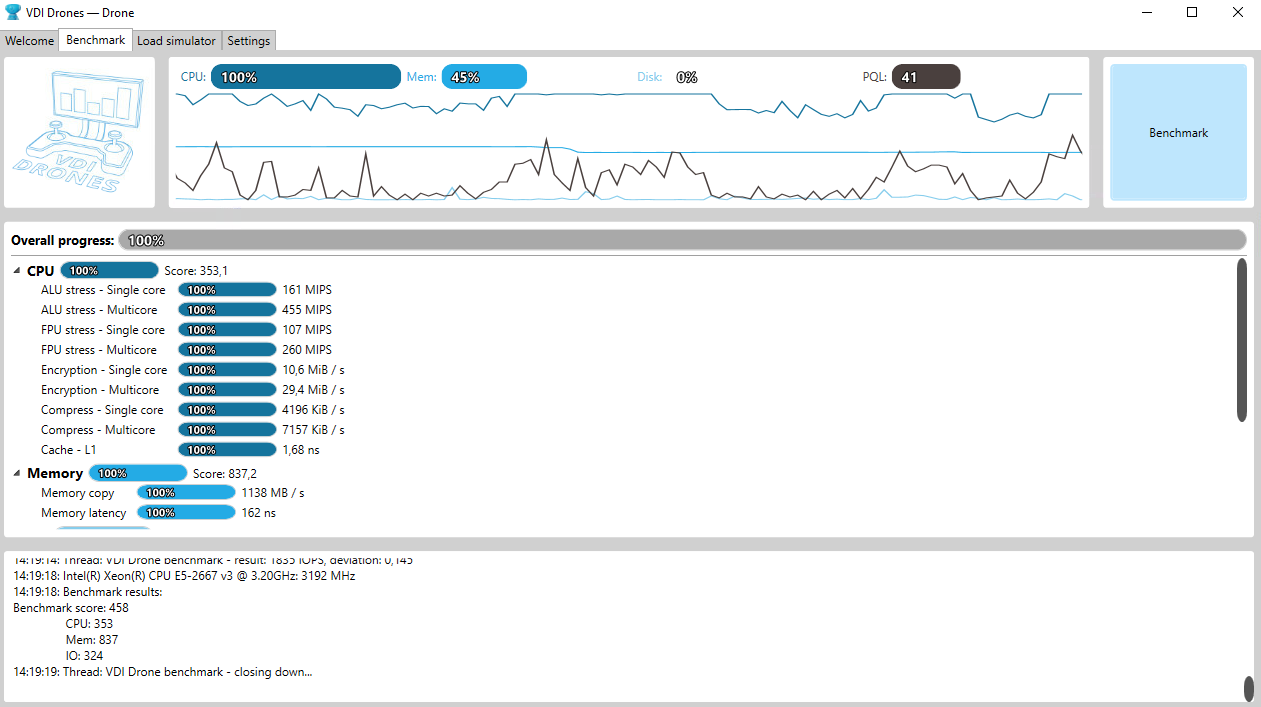The height and width of the screenshot is (707, 1261).
Task: Click the 455 MIPS result value
Action: tap(307, 310)
